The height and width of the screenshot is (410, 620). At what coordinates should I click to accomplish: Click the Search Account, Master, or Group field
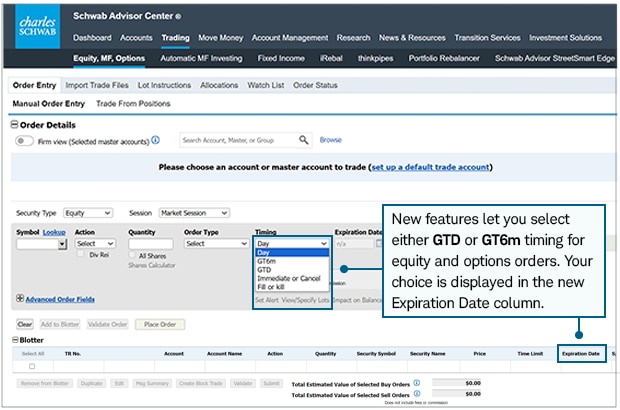click(x=238, y=140)
